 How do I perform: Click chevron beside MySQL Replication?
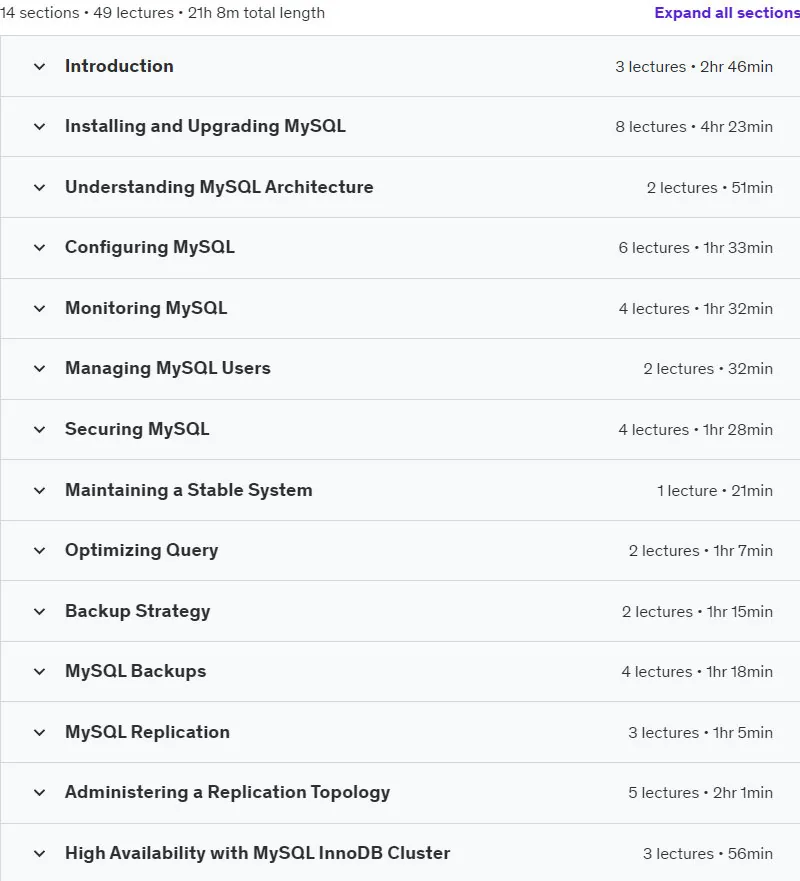click(39, 733)
